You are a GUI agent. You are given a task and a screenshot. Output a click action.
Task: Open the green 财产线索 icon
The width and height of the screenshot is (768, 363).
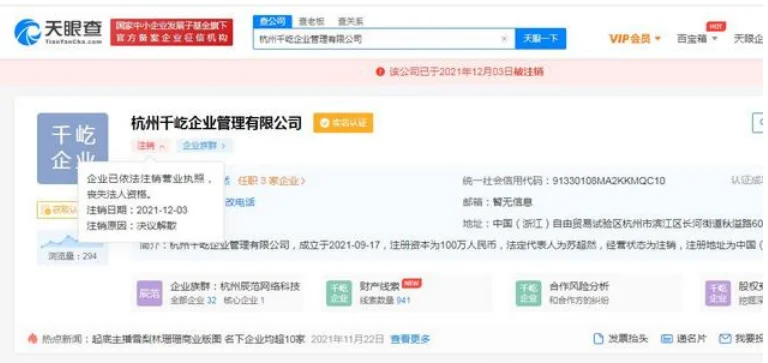(339, 293)
